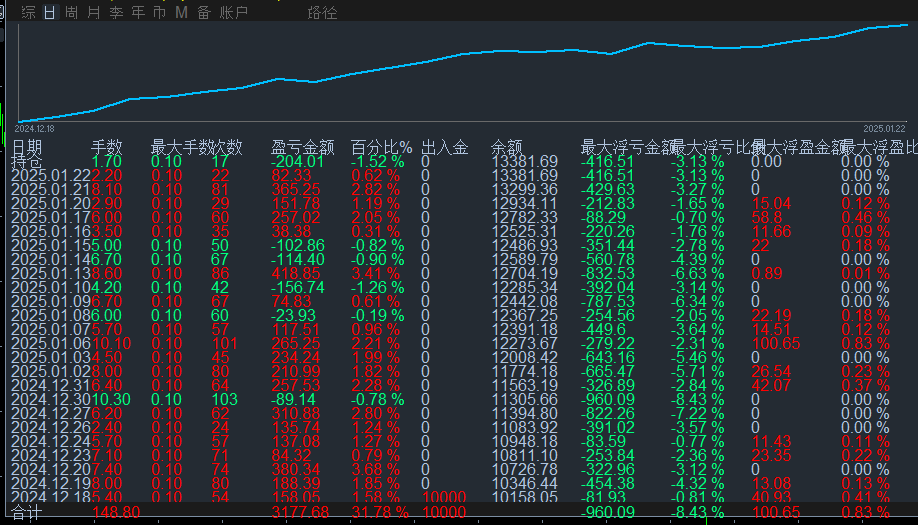Click balance 12008.42

click(525, 358)
